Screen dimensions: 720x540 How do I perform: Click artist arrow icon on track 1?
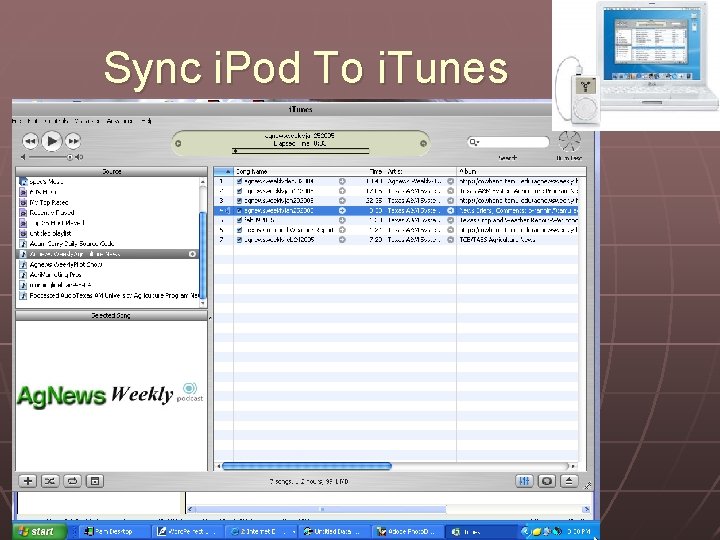coord(450,181)
